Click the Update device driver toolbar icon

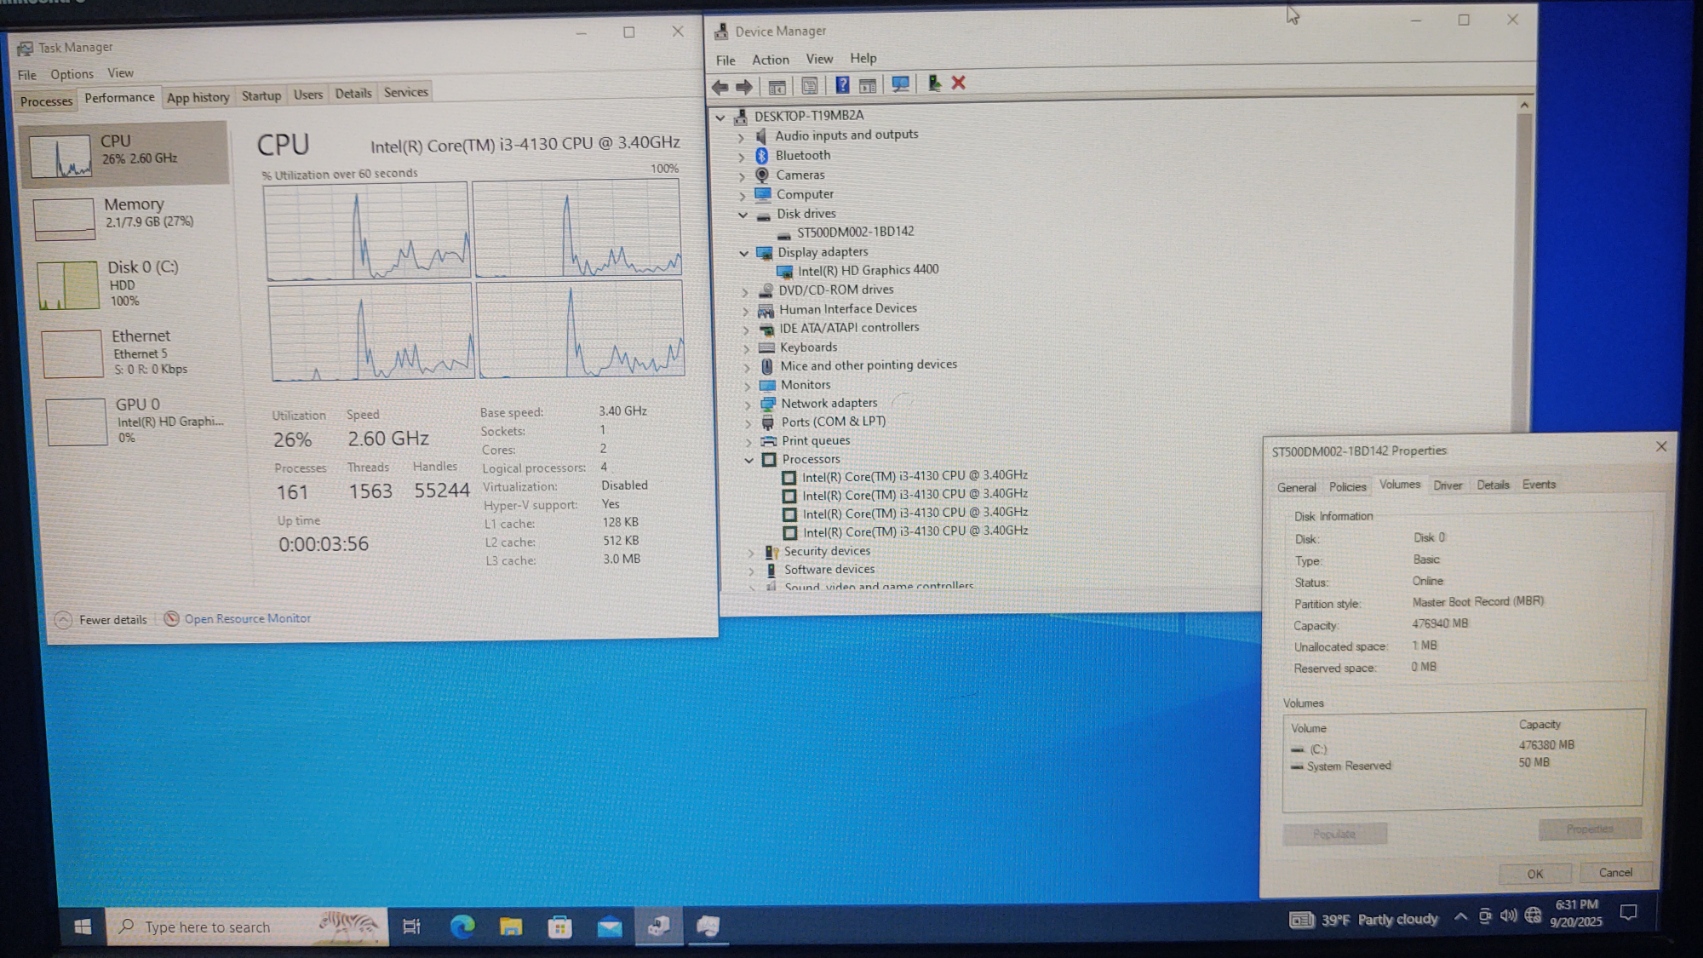click(x=933, y=84)
